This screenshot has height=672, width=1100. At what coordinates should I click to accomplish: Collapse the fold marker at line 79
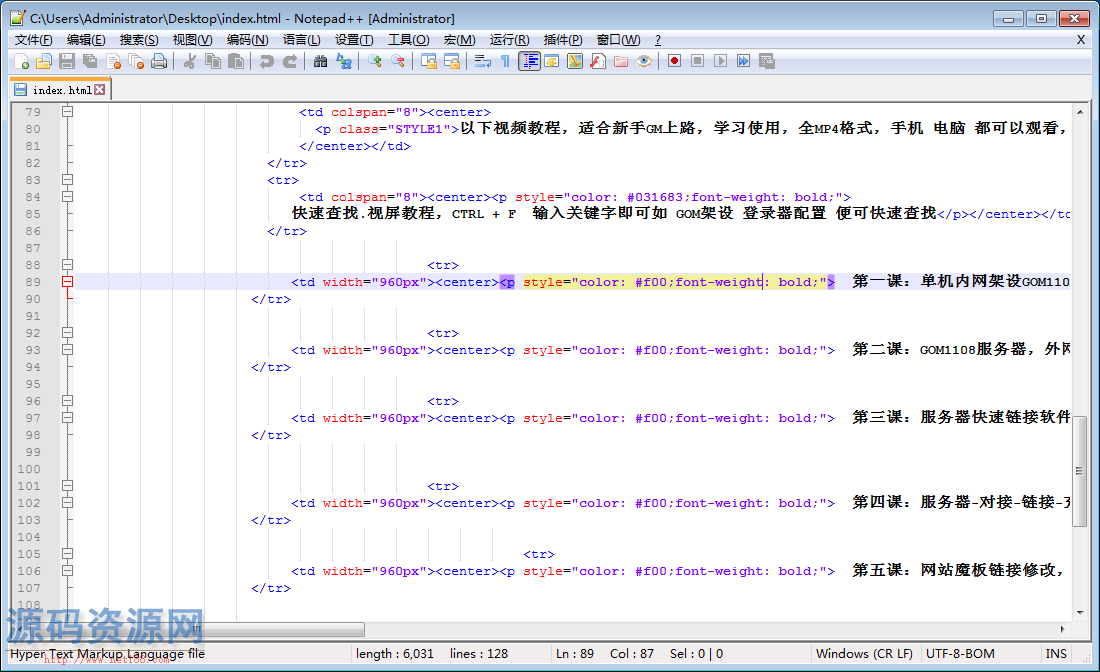click(x=67, y=112)
